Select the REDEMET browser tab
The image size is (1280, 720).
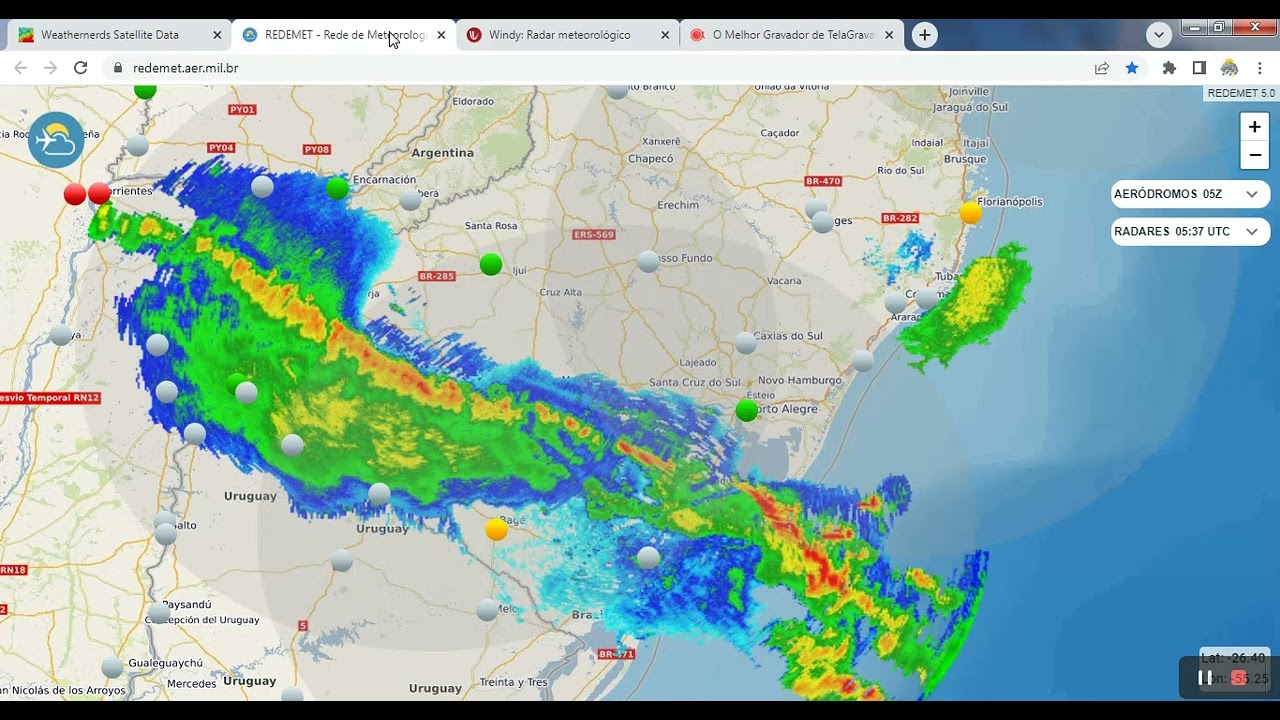[x=344, y=35]
